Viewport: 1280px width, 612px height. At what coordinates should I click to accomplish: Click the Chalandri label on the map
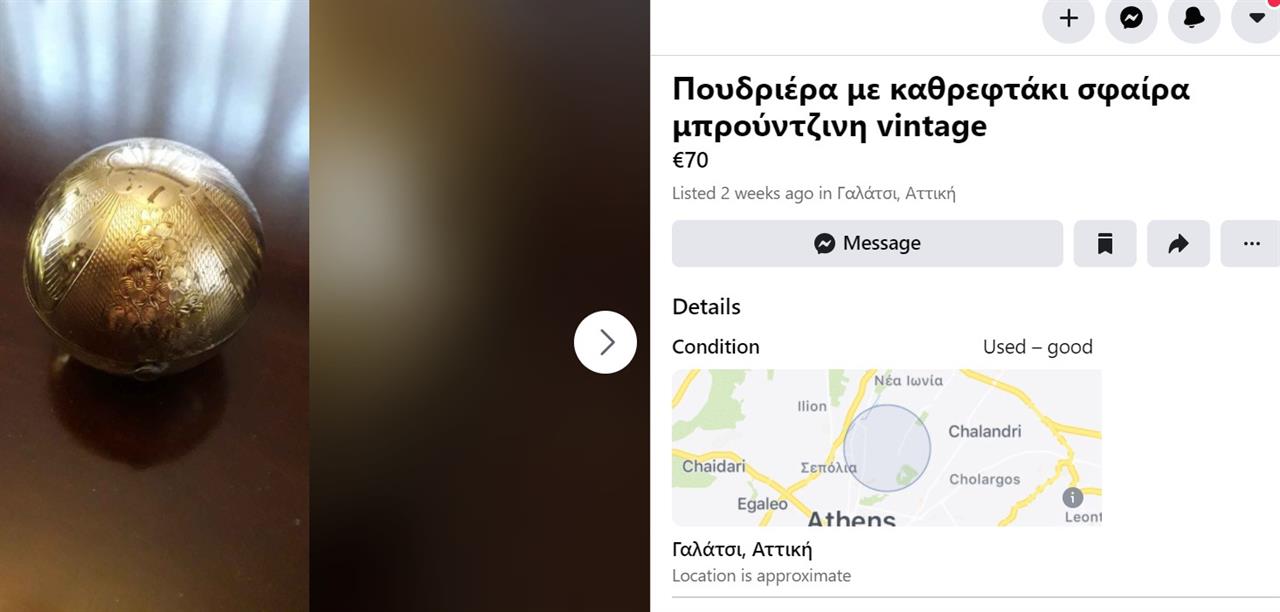pyautogui.click(x=984, y=431)
